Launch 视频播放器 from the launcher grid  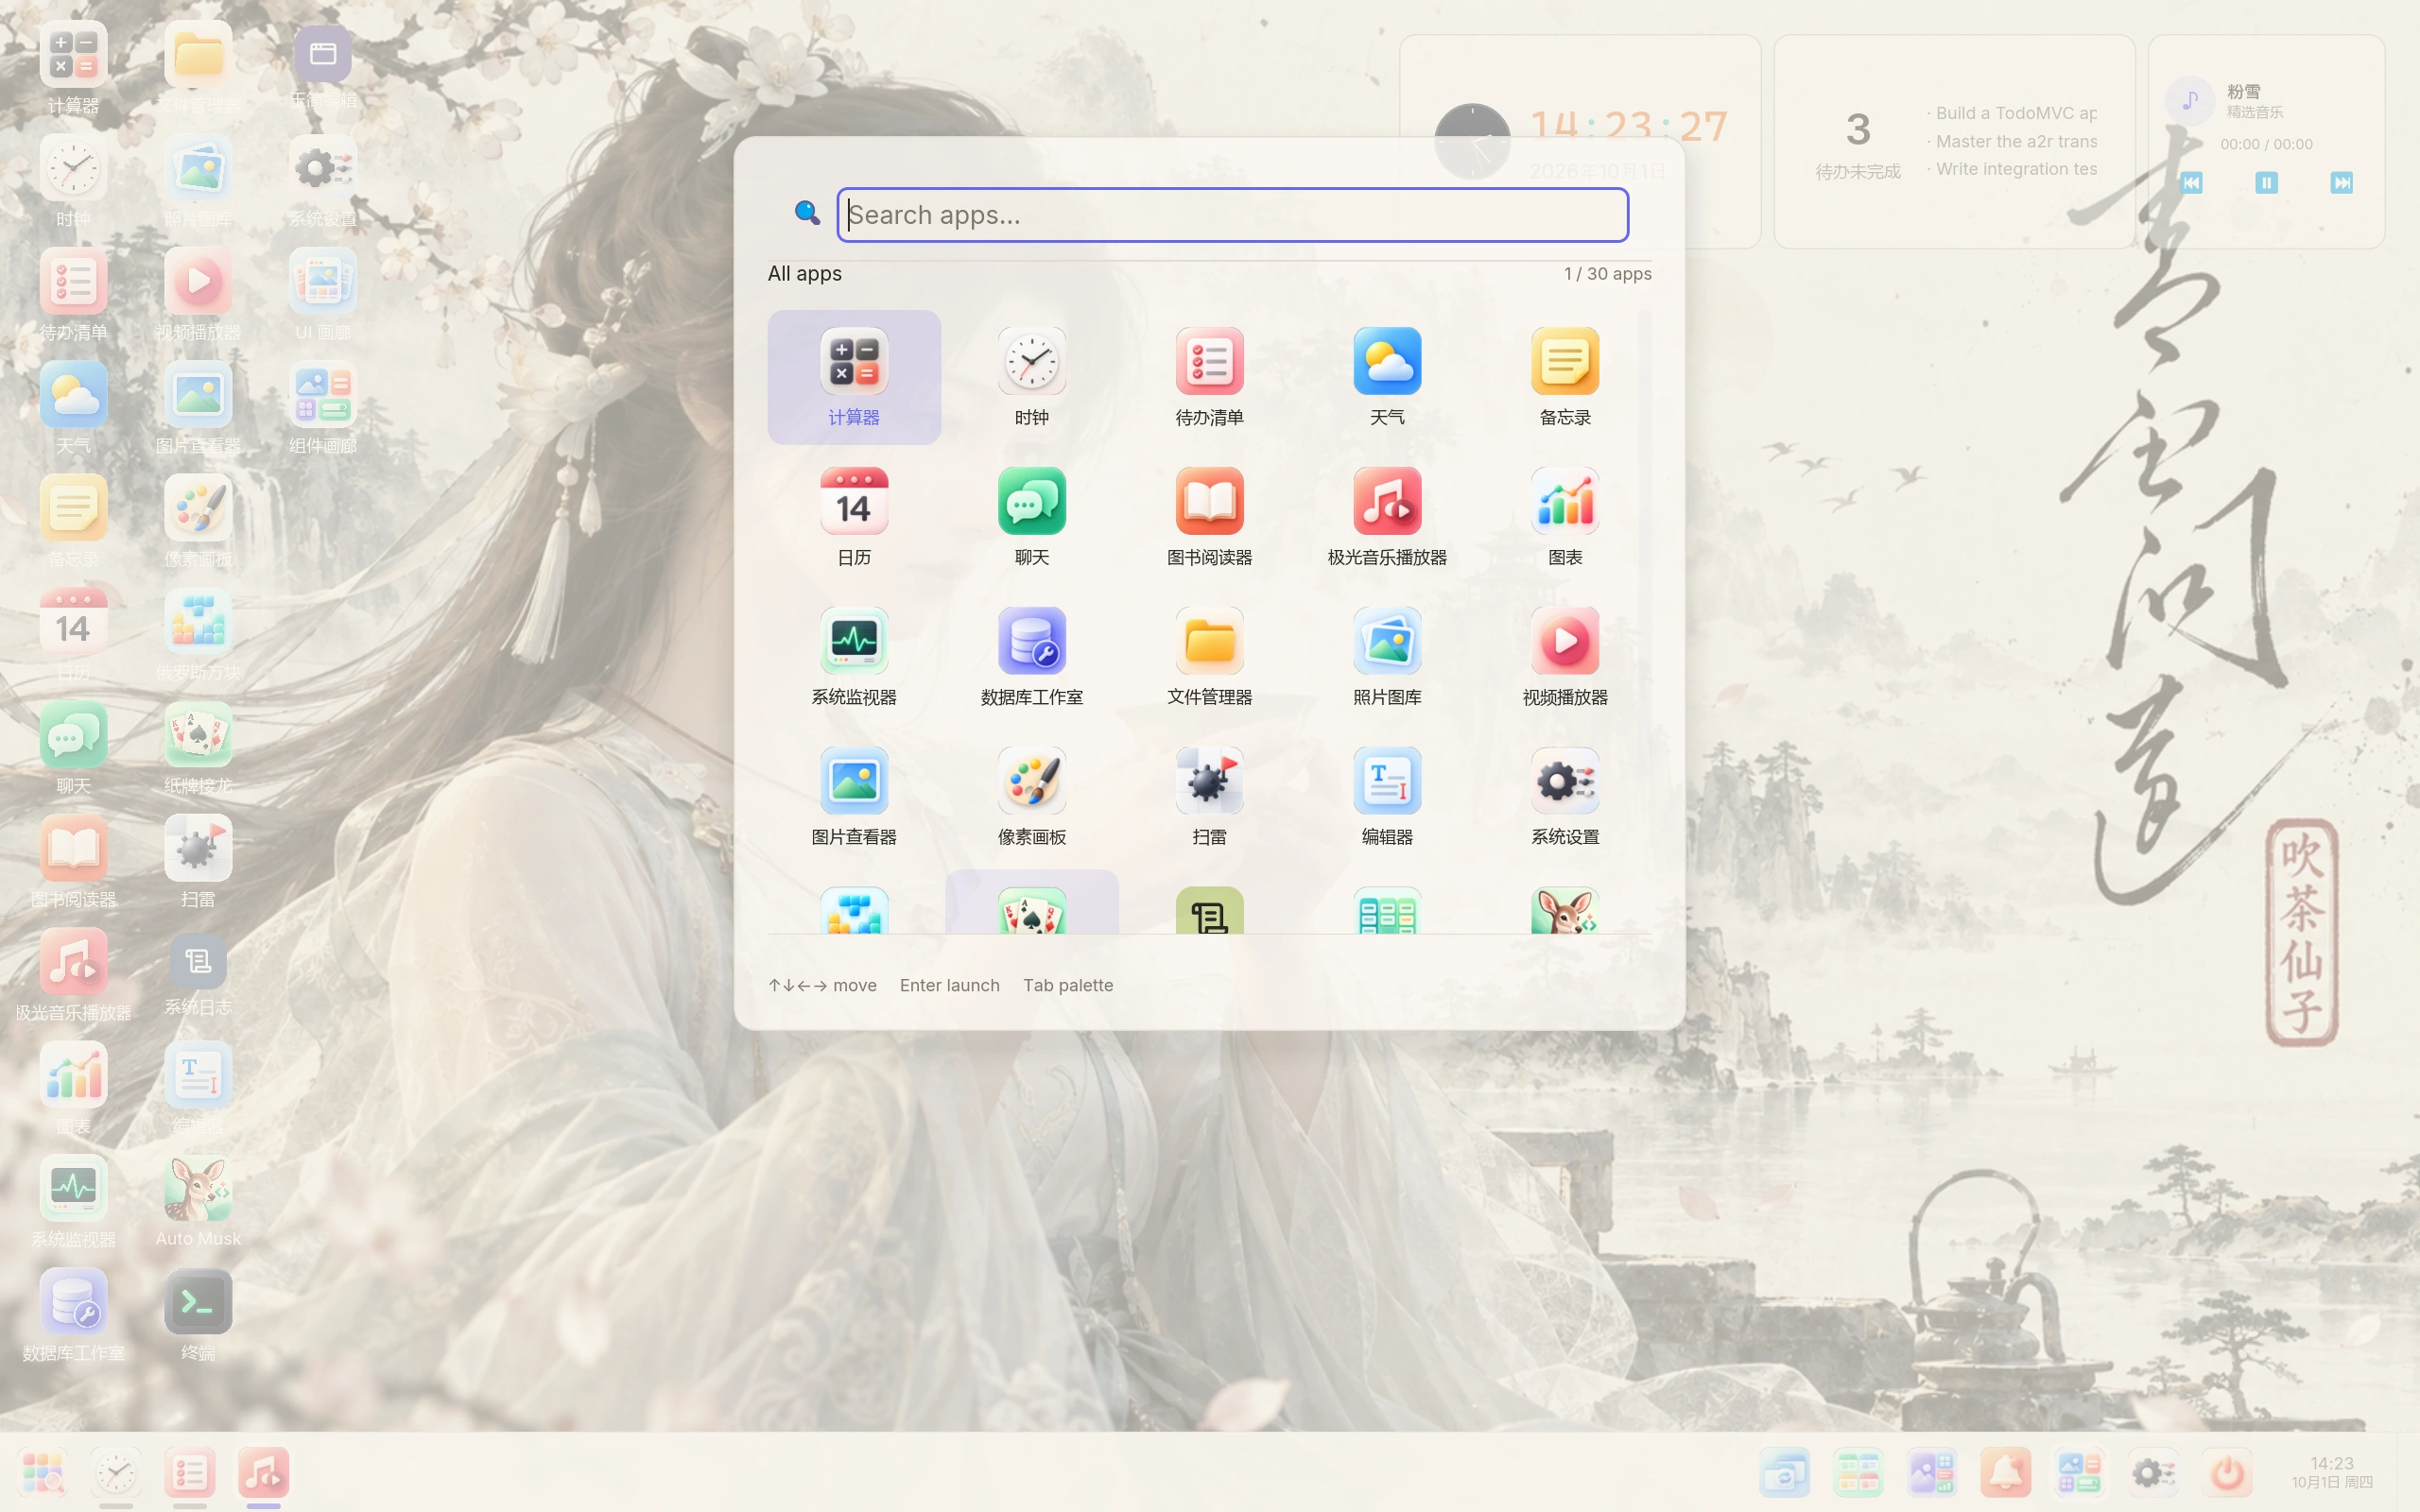[1565, 657]
